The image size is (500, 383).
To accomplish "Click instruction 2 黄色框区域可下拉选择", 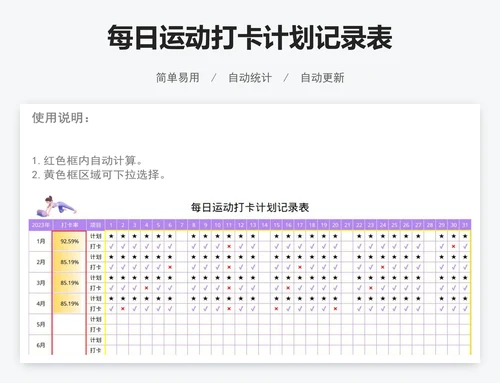I will pyautogui.click(x=98, y=175).
